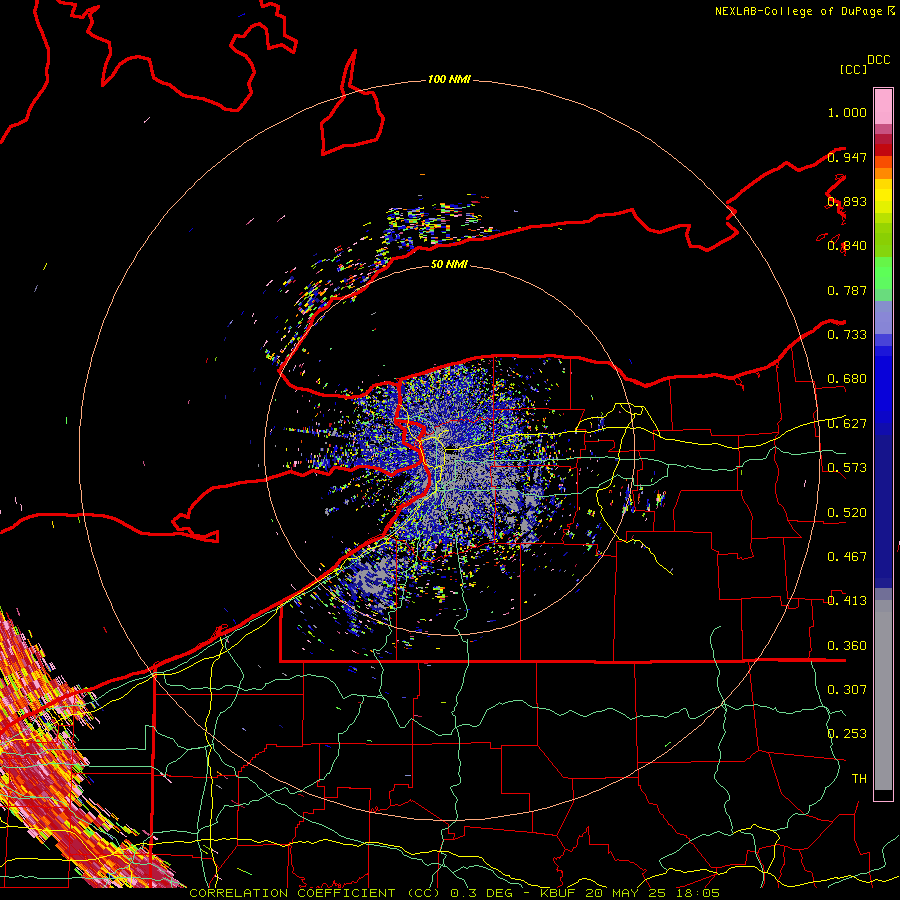
Task: Click the 20 MAY 25 date text
Action: point(627,893)
